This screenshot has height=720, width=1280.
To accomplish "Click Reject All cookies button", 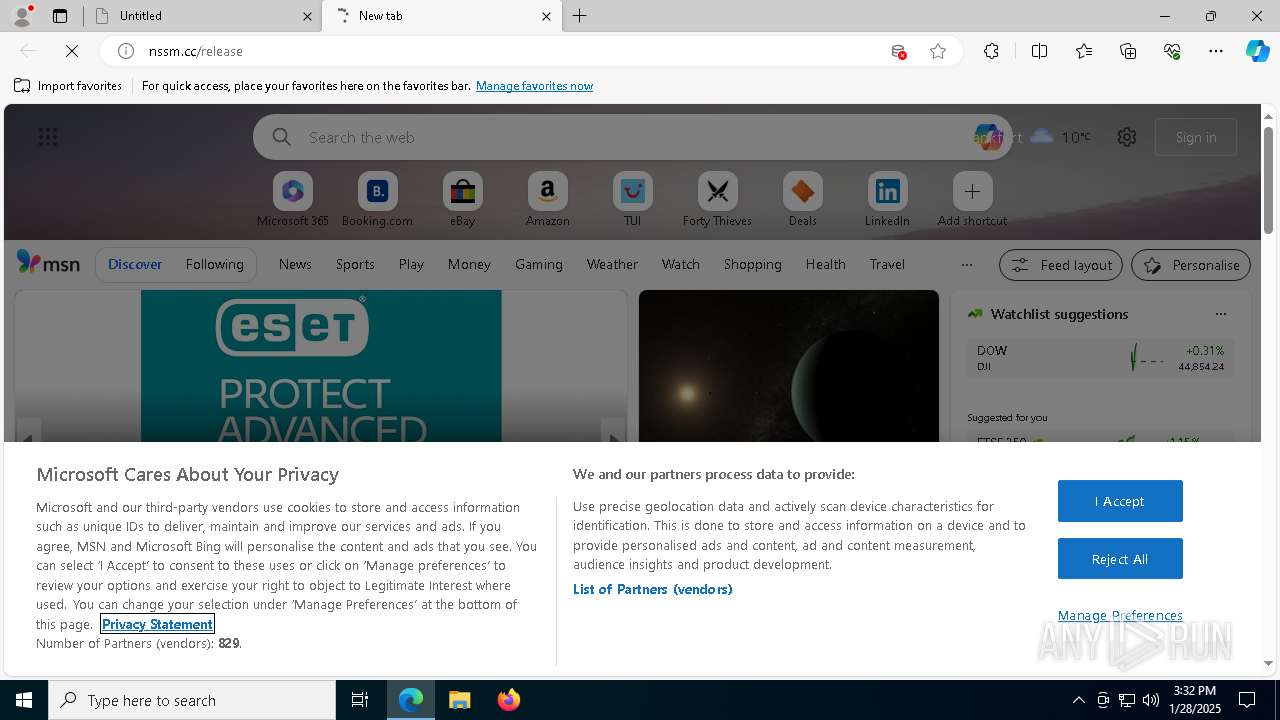I will [1120, 559].
